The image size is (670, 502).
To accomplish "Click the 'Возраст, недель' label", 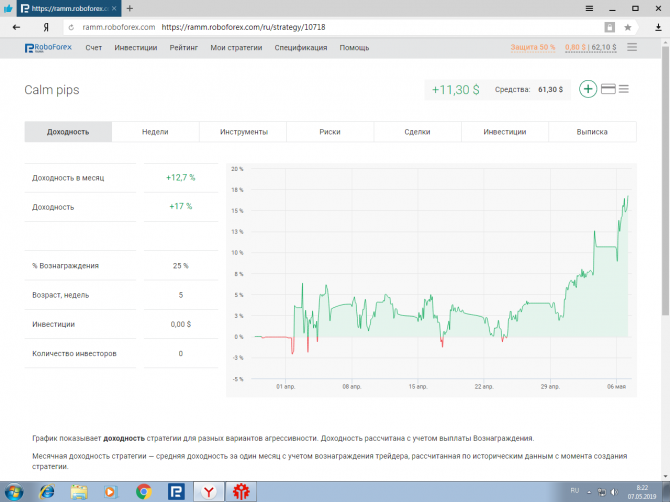I will point(61,295).
